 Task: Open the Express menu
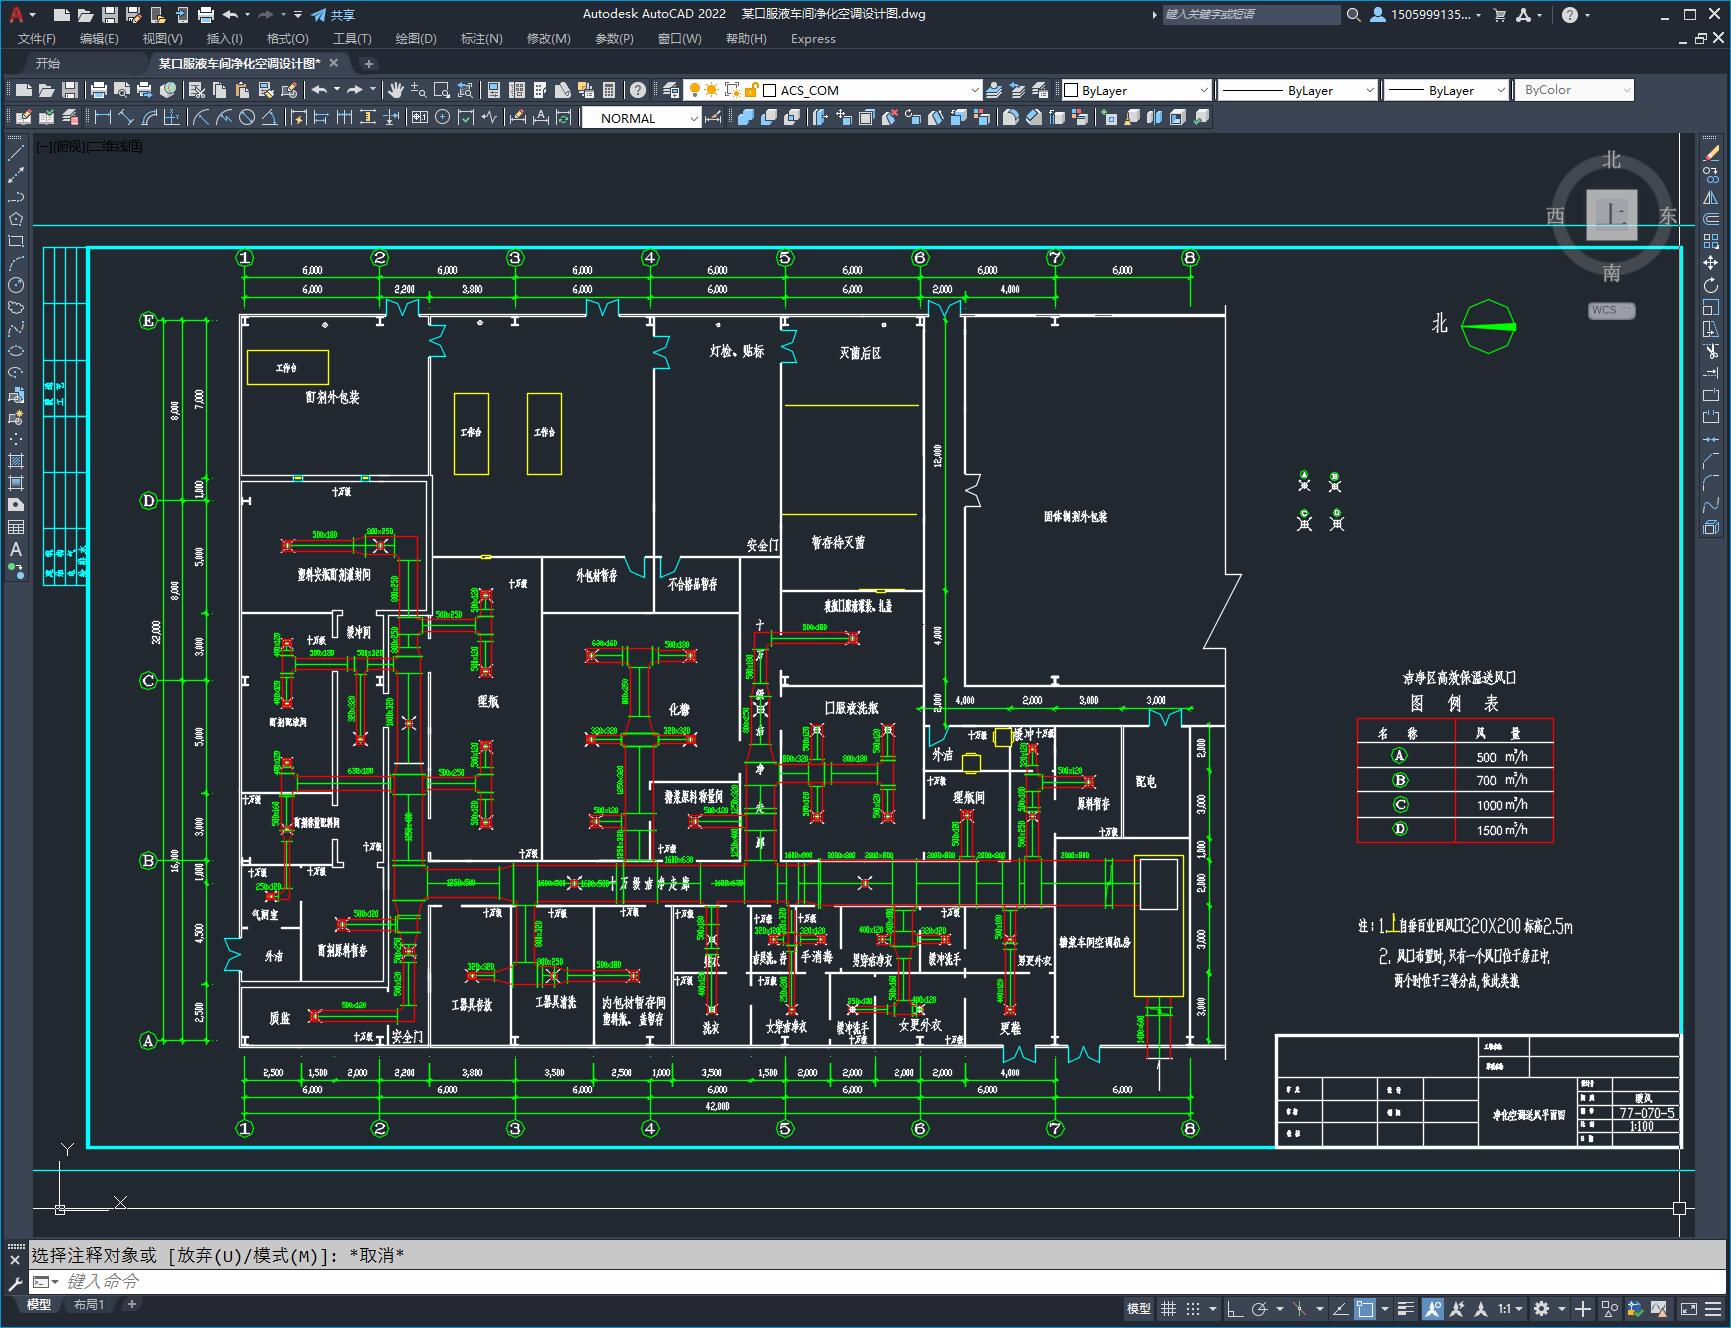pyautogui.click(x=813, y=38)
